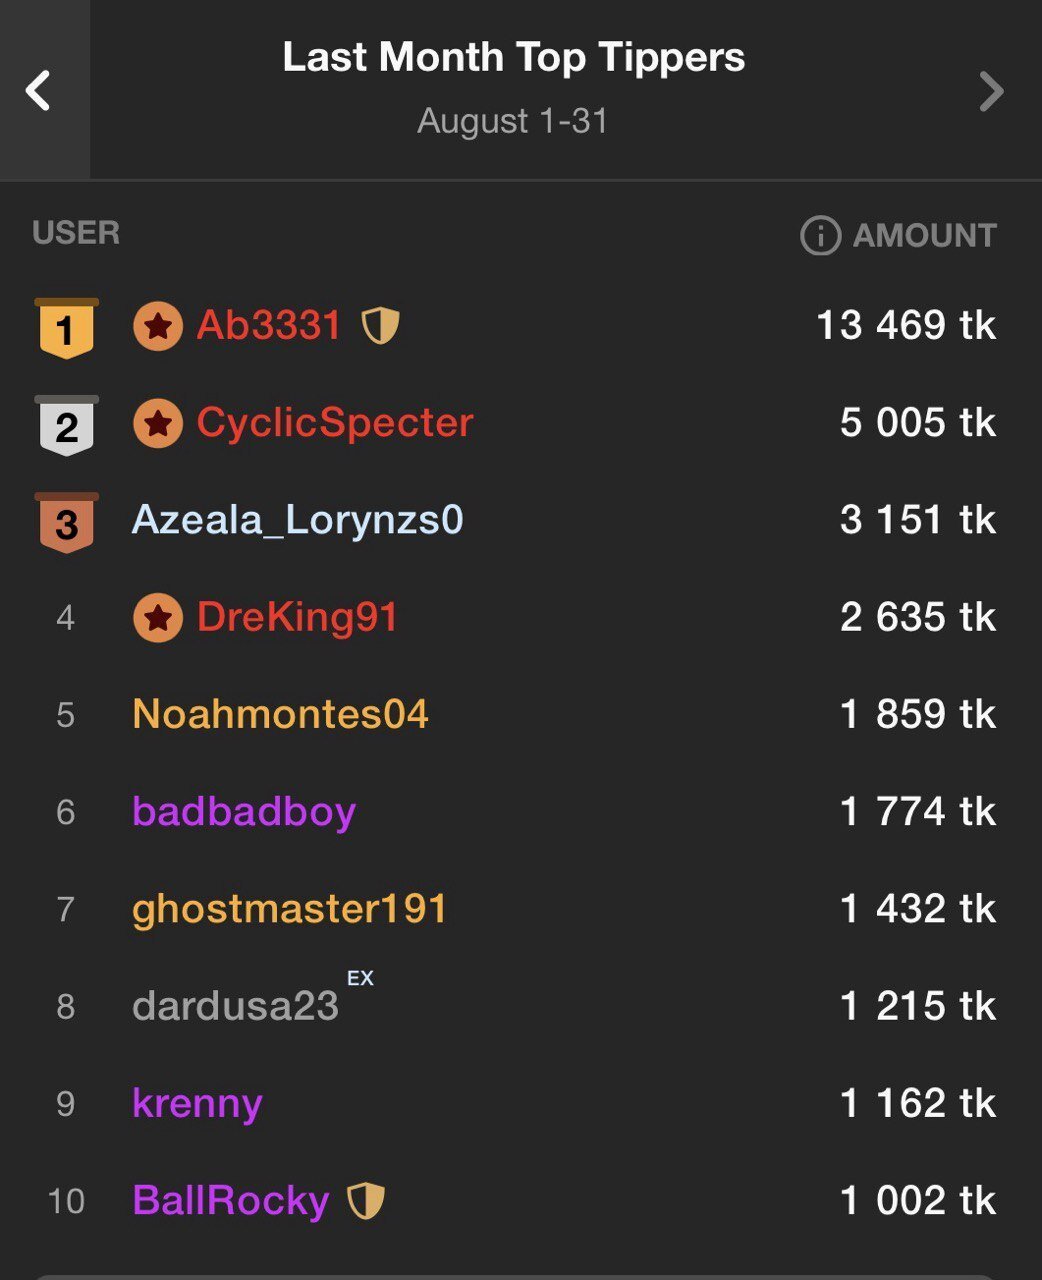Click the silver rank 2 badge
Image resolution: width=1042 pixels, height=1280 pixels.
click(66, 425)
